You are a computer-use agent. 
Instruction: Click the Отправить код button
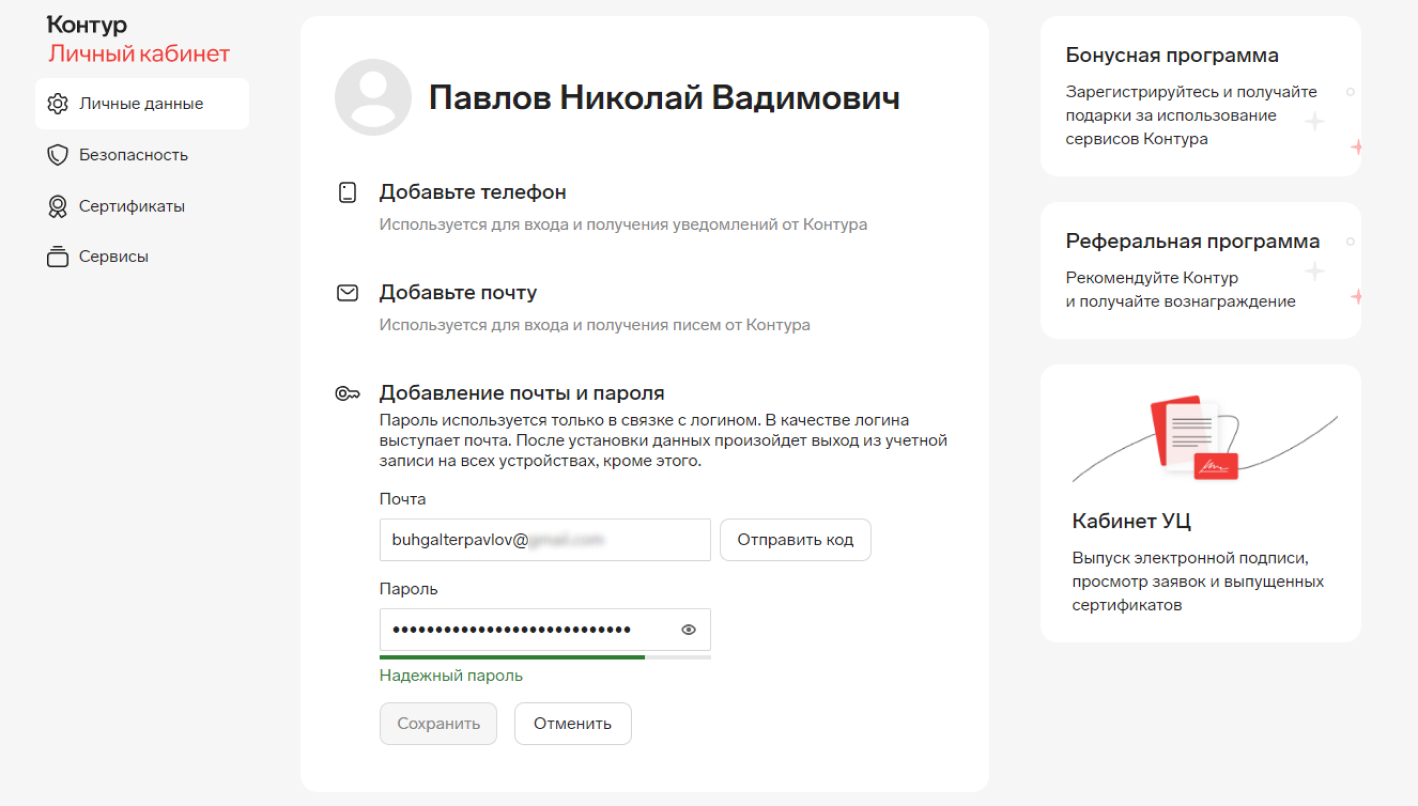[x=795, y=540]
